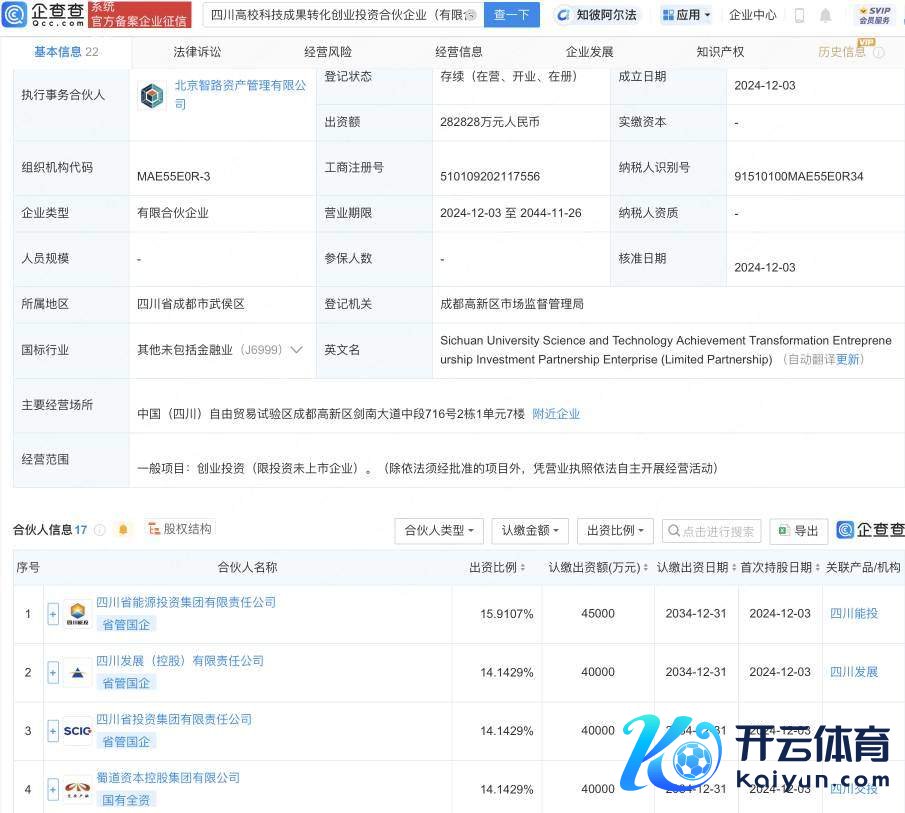Switch to the 知识产权 tab
Screen dimensions: 905x813
pos(720,52)
